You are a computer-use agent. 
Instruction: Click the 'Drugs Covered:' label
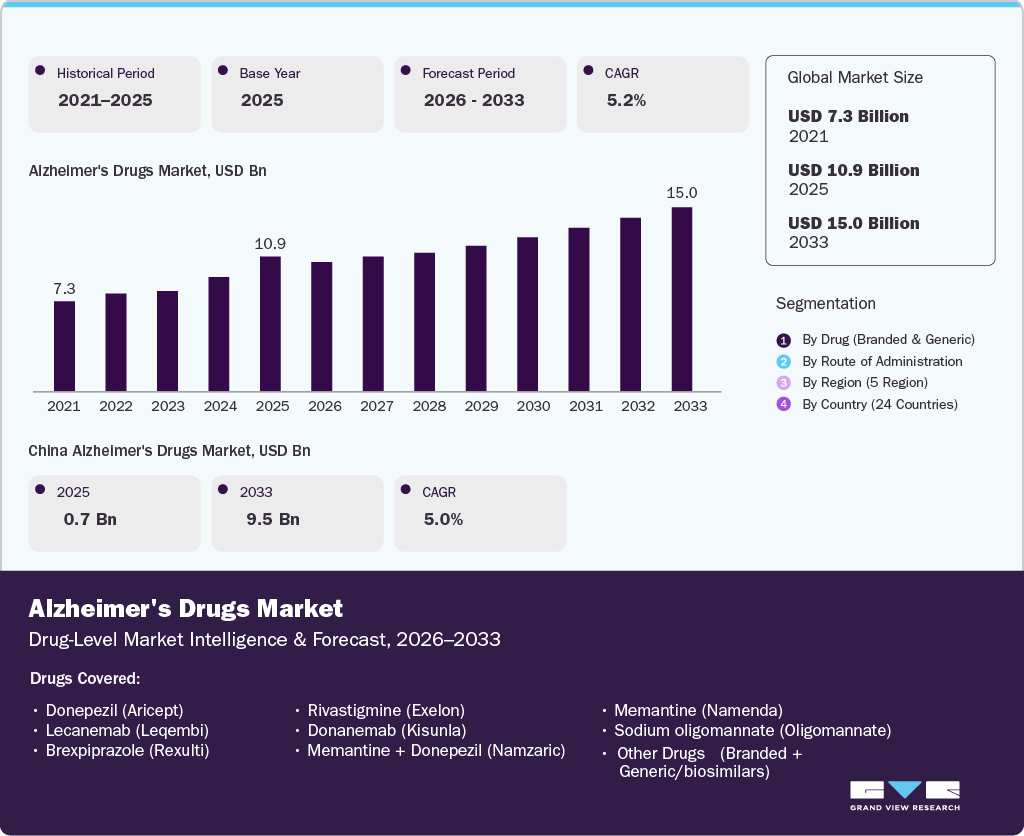point(85,679)
